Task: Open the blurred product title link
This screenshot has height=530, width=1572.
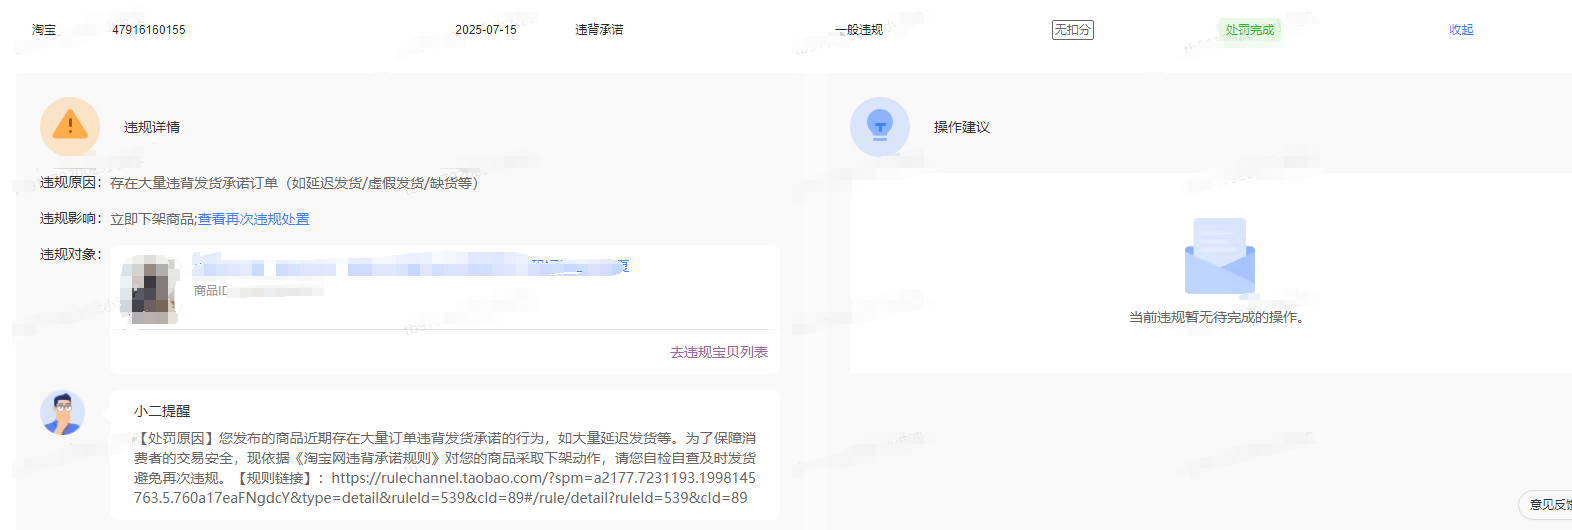Action: [410, 266]
